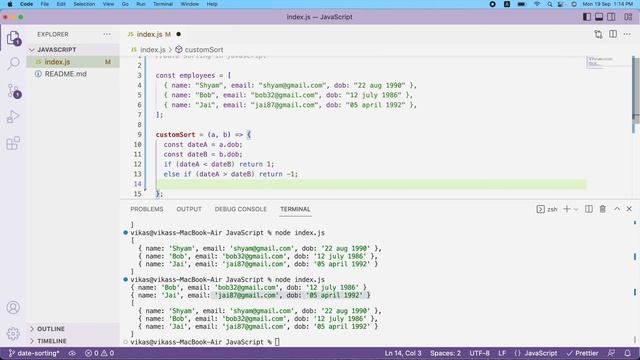Toggle secondary sidebar layout button in title bar
Screen dimensions: 640x360
coord(611,17)
